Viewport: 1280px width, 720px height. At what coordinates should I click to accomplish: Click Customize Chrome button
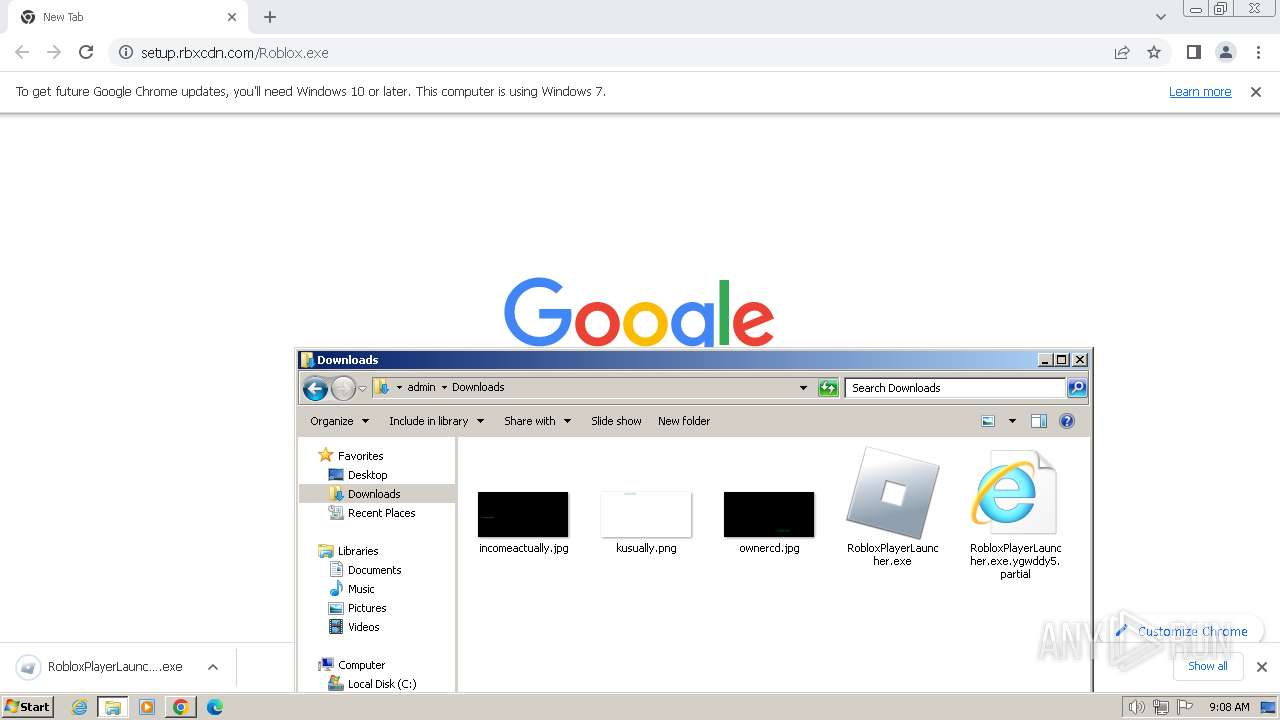point(1182,631)
